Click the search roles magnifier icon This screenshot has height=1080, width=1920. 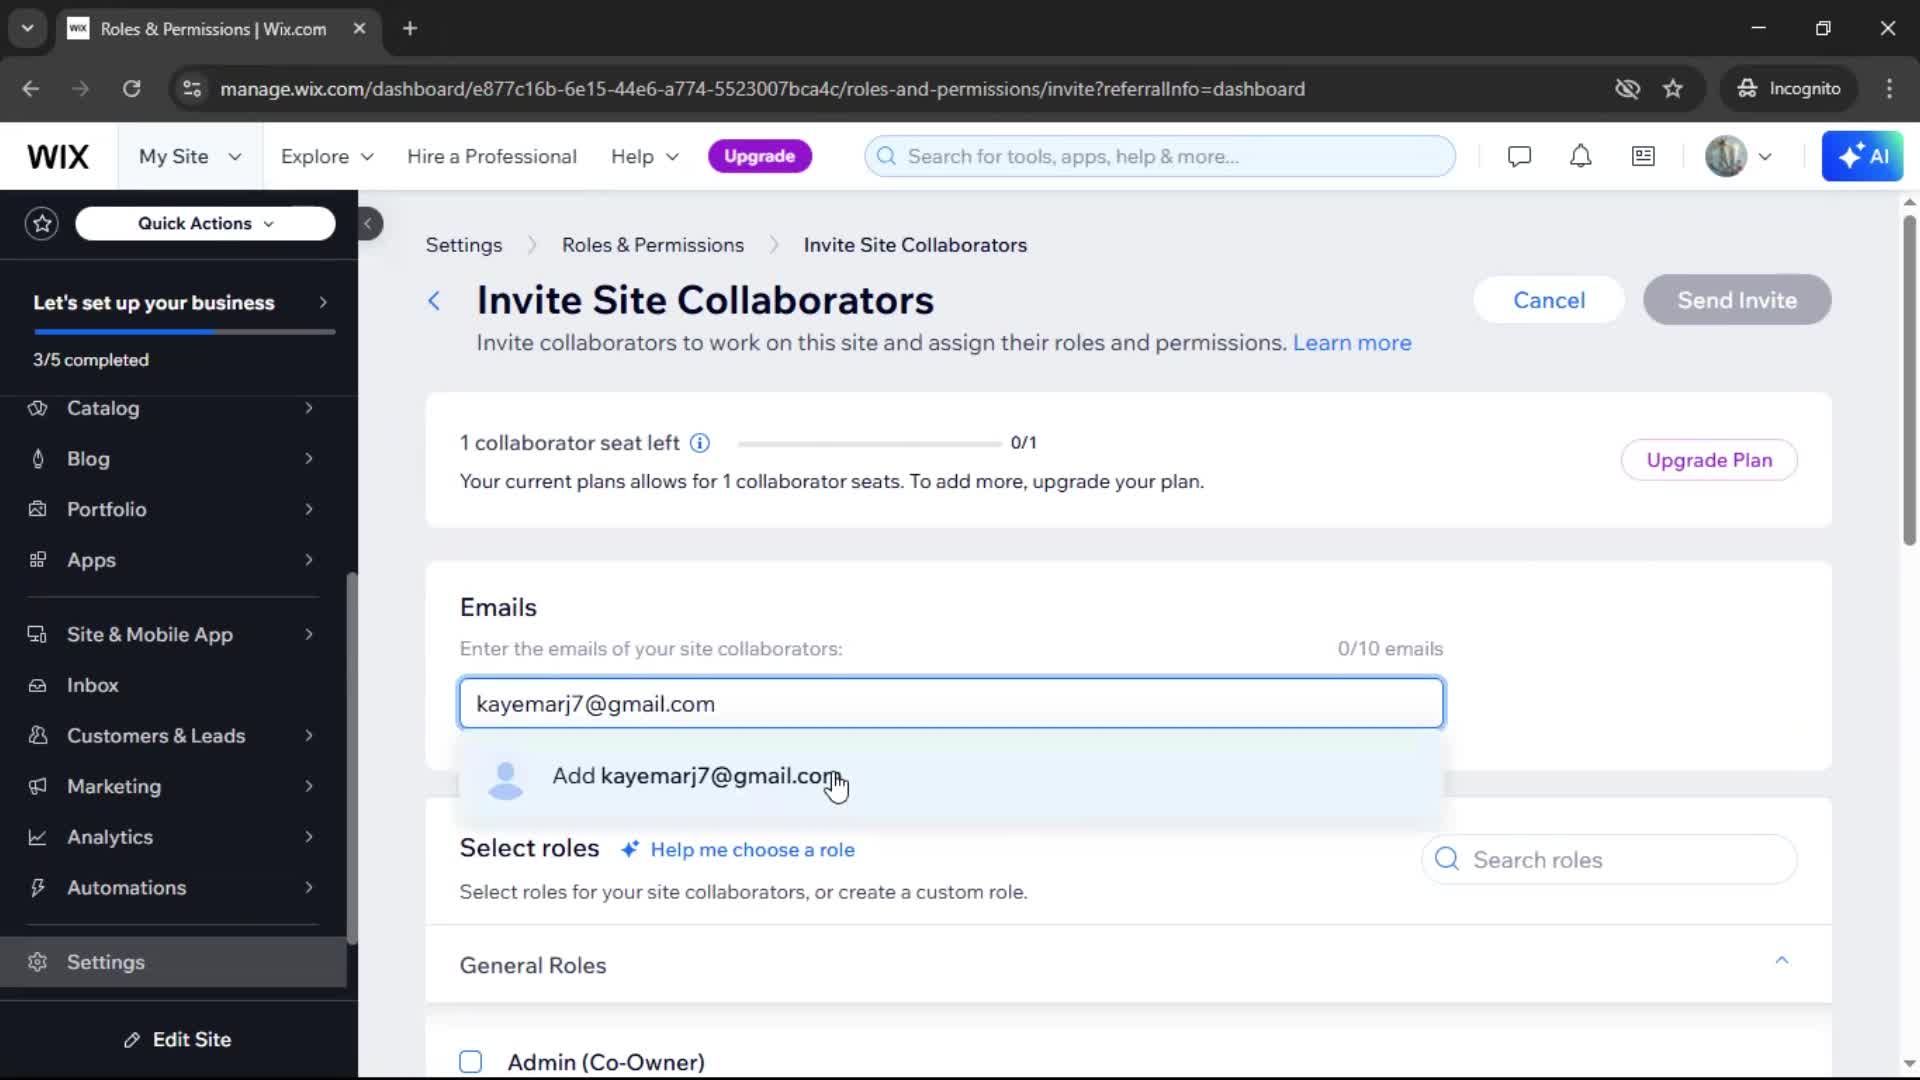pos(1446,859)
